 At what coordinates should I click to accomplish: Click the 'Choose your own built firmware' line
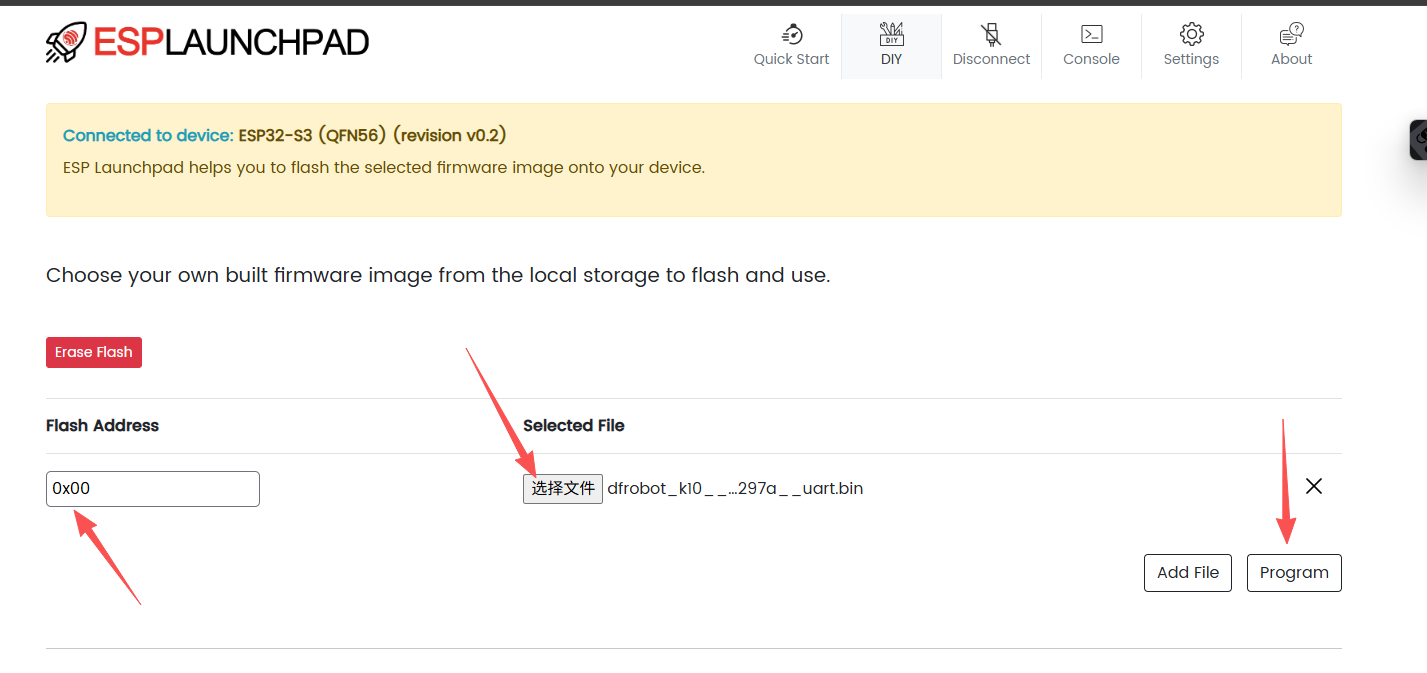(x=438, y=275)
